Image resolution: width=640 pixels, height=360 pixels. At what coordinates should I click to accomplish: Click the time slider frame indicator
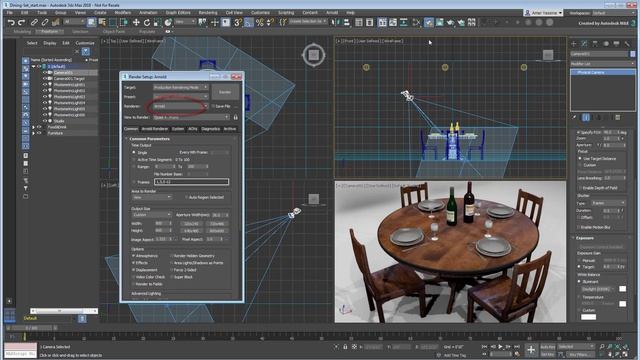pyautogui.click(x=31, y=328)
